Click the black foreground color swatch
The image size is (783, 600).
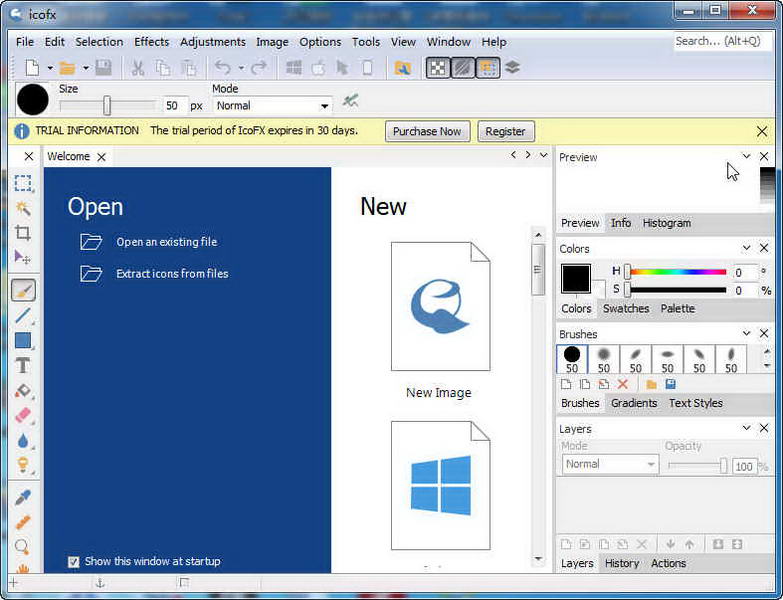pos(576,279)
